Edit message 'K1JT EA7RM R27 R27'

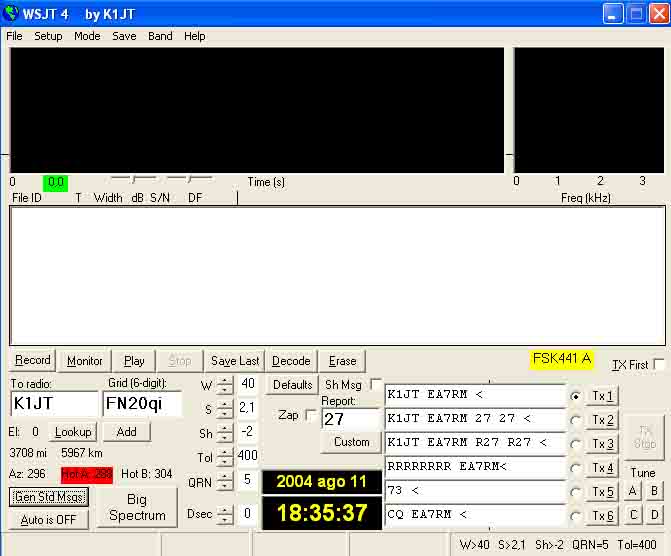475,443
